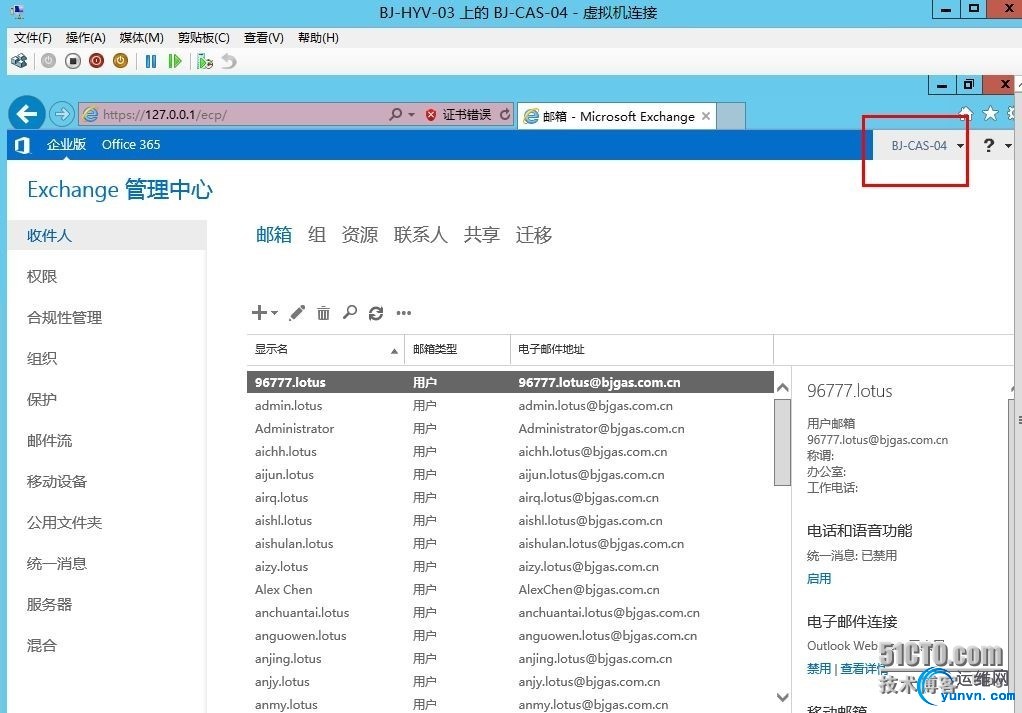This screenshot has height=713, width=1022.
Task: Click the pencil edit mailbox icon
Action: pos(297,313)
